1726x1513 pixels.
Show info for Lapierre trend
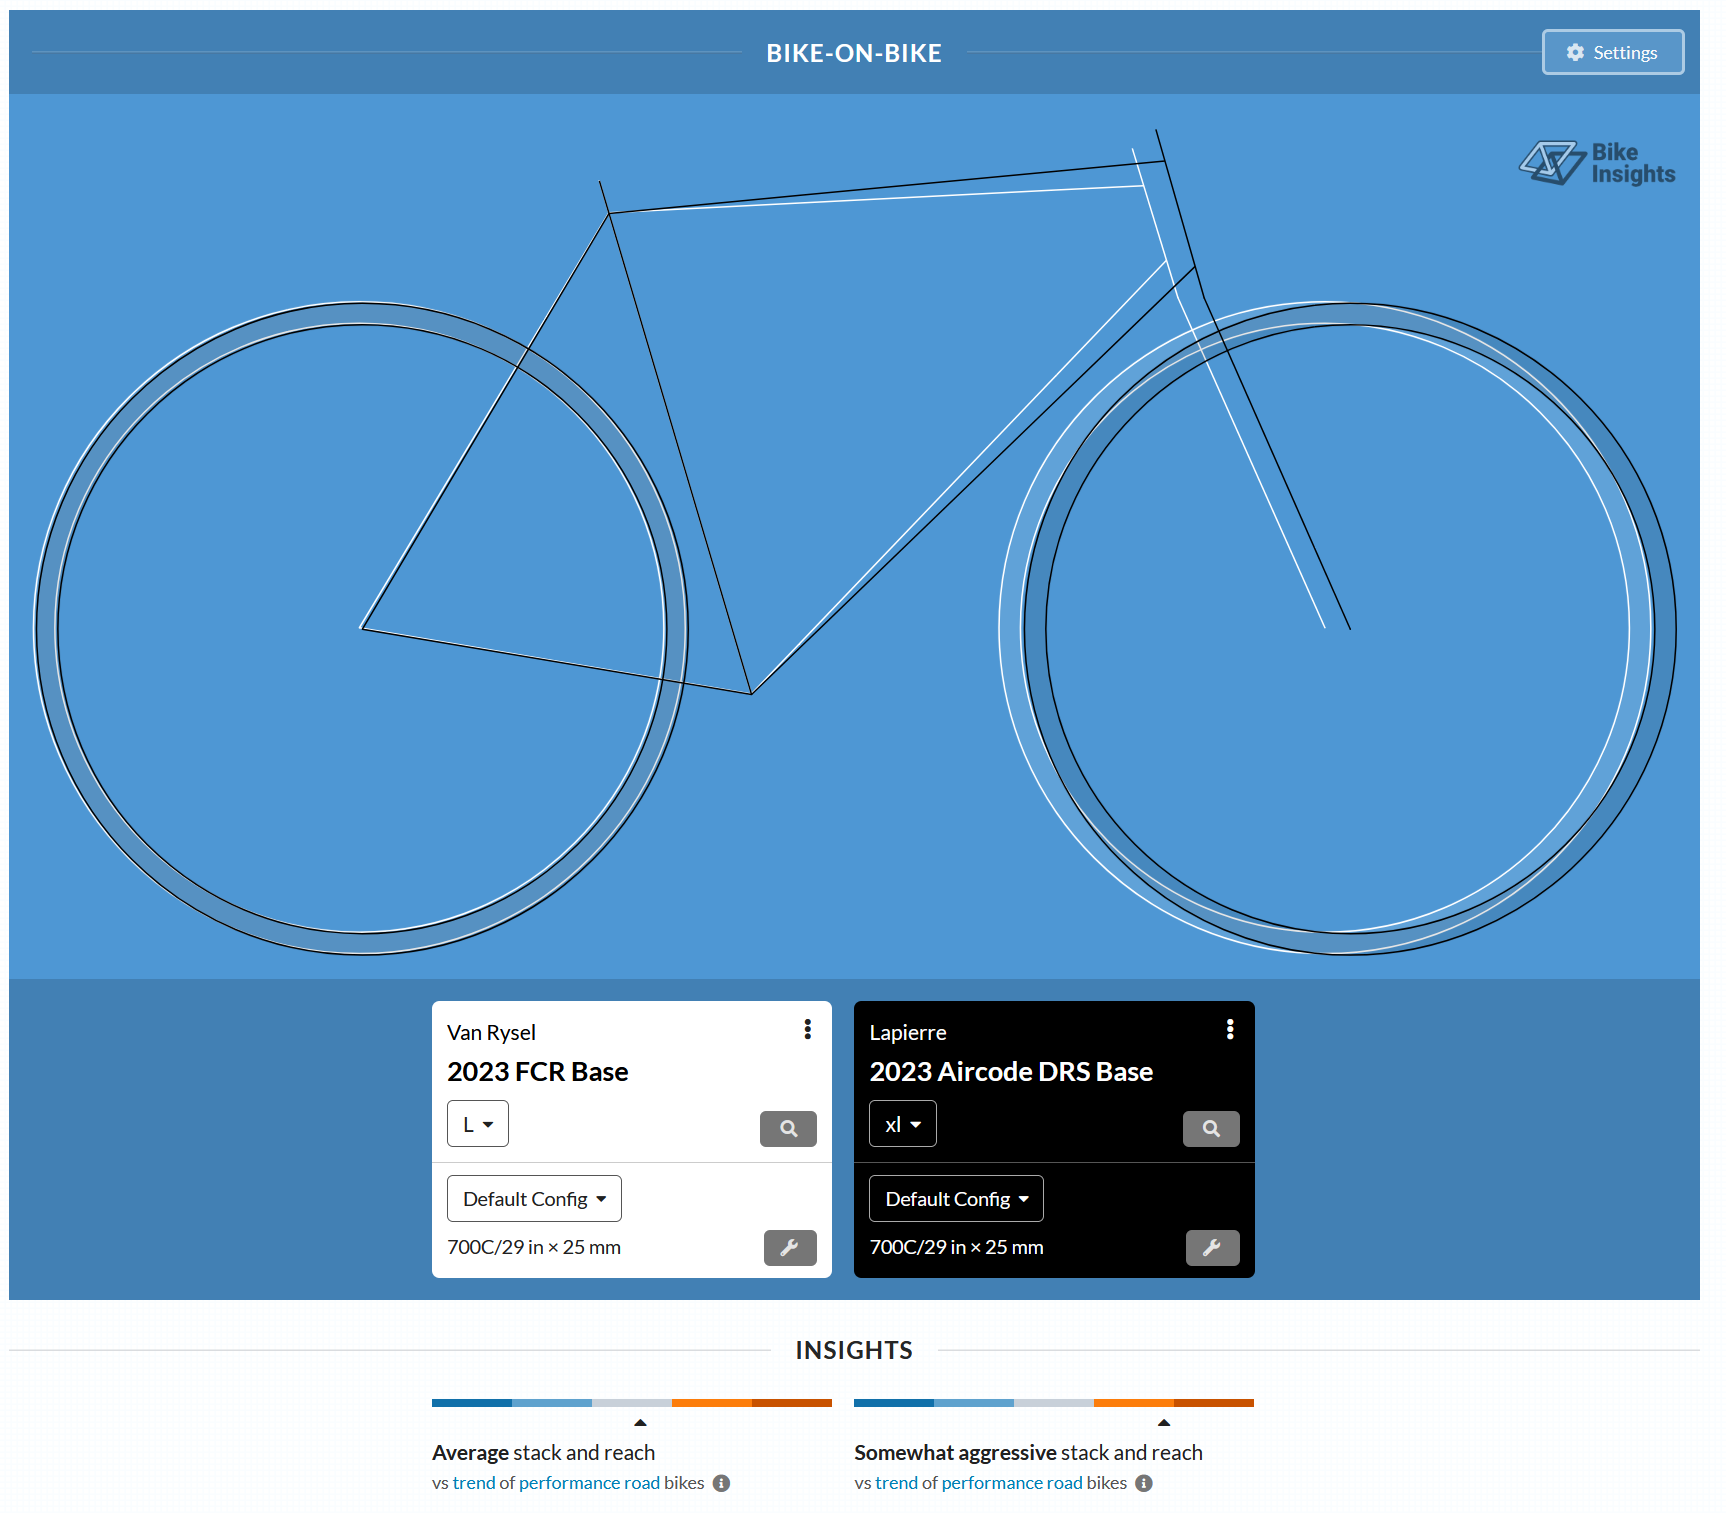tap(1144, 1483)
